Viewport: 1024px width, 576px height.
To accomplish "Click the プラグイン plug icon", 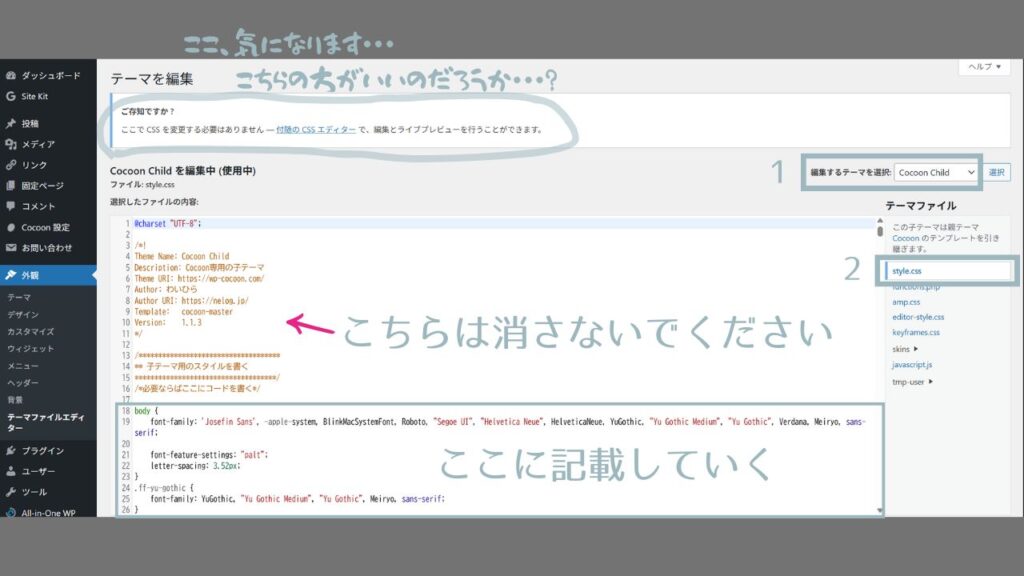I will (x=10, y=451).
